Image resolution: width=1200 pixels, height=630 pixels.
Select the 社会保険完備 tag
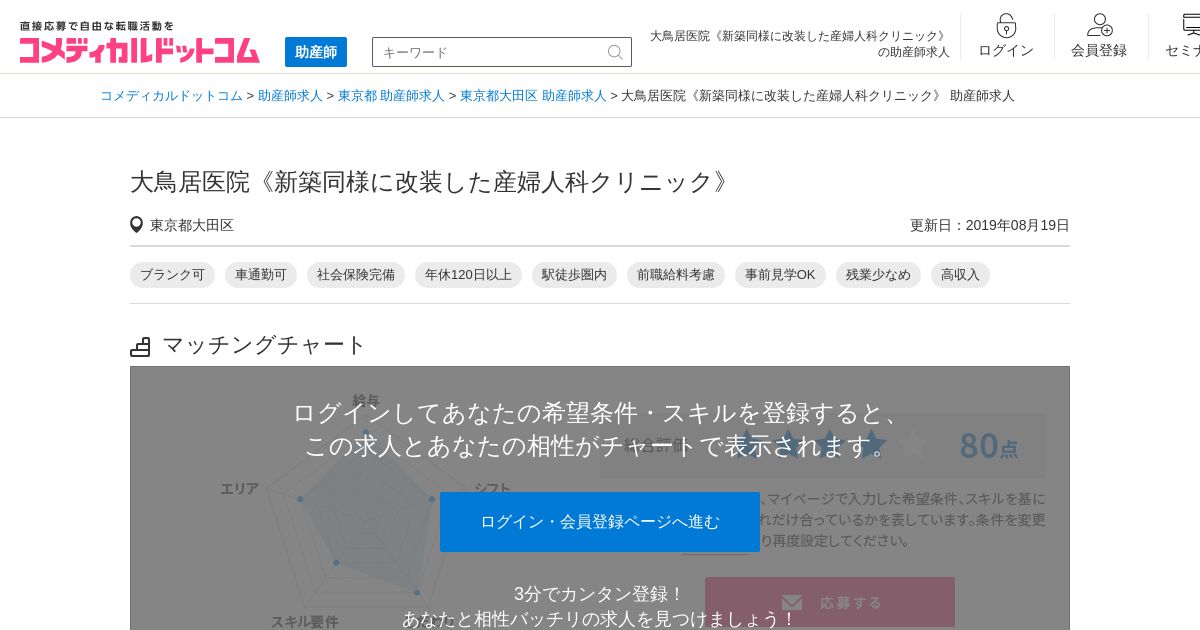point(356,275)
